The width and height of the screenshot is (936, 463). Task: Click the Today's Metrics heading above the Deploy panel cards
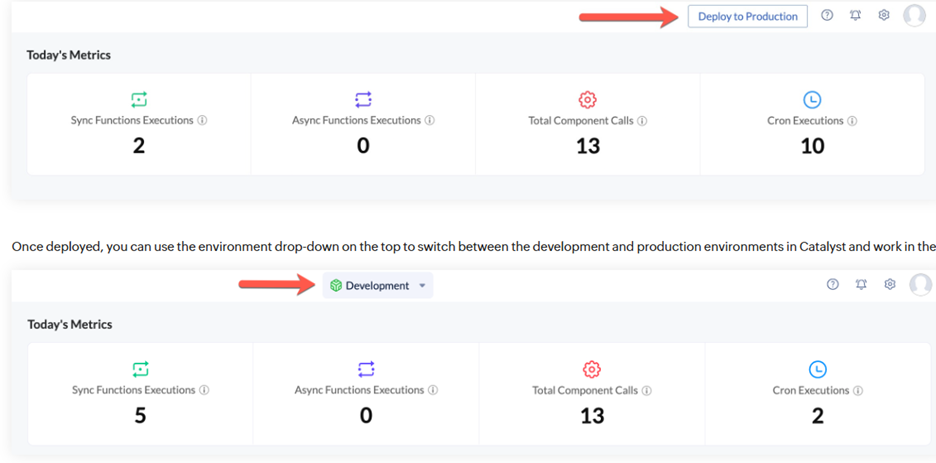pyautogui.click(x=69, y=55)
